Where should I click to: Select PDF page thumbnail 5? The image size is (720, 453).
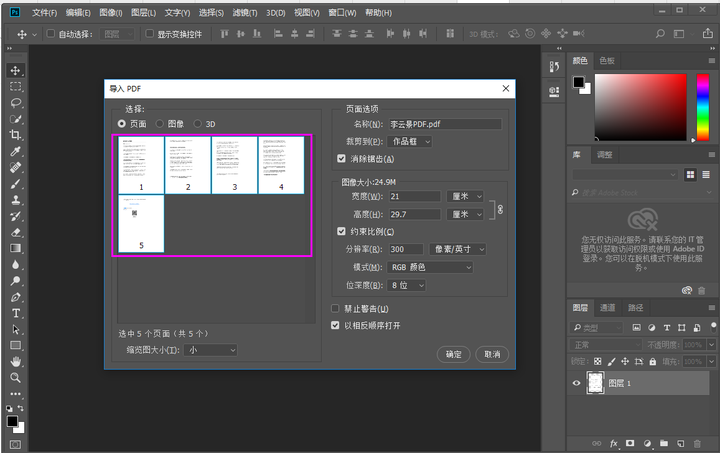point(141,224)
